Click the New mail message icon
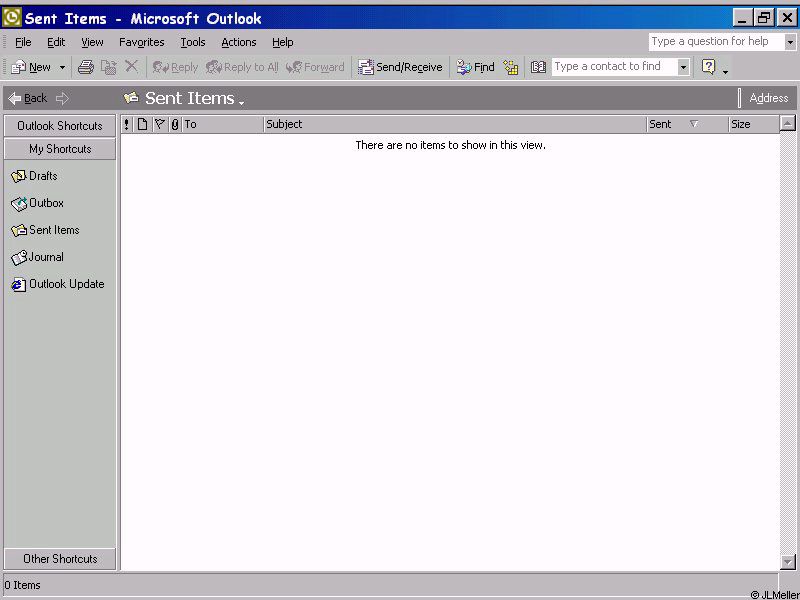 click(x=18, y=67)
